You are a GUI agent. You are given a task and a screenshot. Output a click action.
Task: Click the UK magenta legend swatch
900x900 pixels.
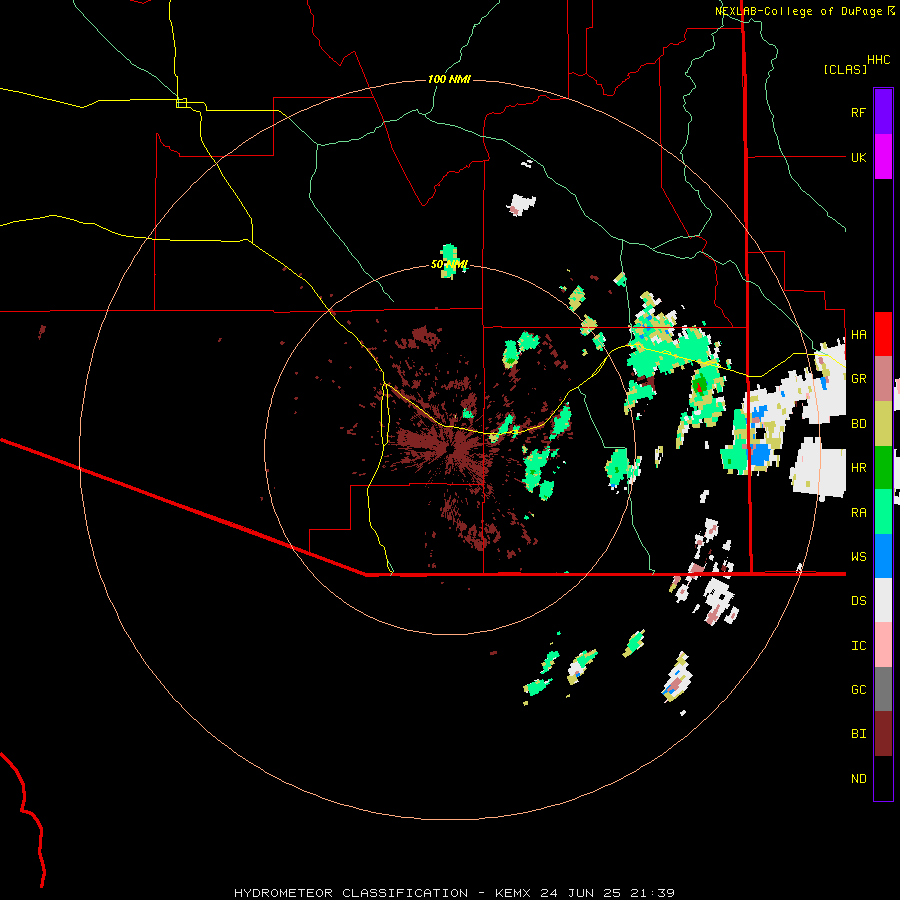pyautogui.click(x=883, y=157)
